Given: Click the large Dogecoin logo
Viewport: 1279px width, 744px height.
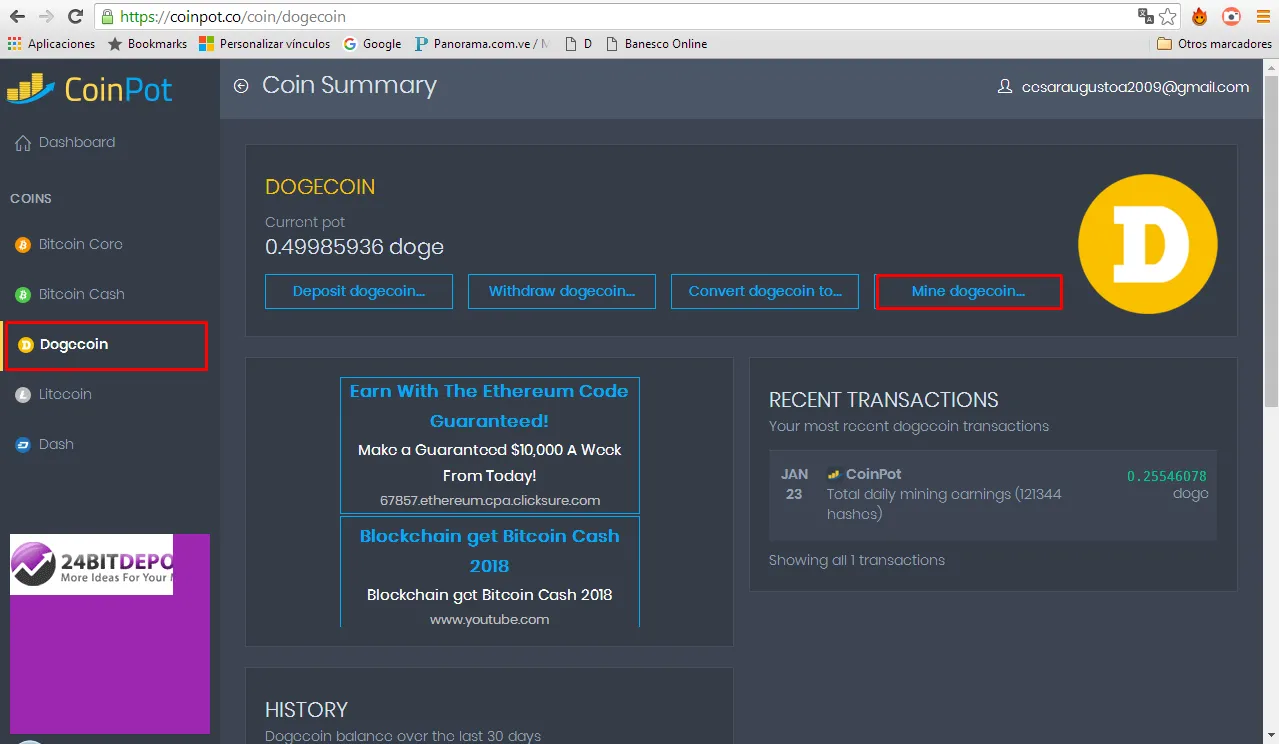Looking at the screenshot, I should pos(1147,244).
